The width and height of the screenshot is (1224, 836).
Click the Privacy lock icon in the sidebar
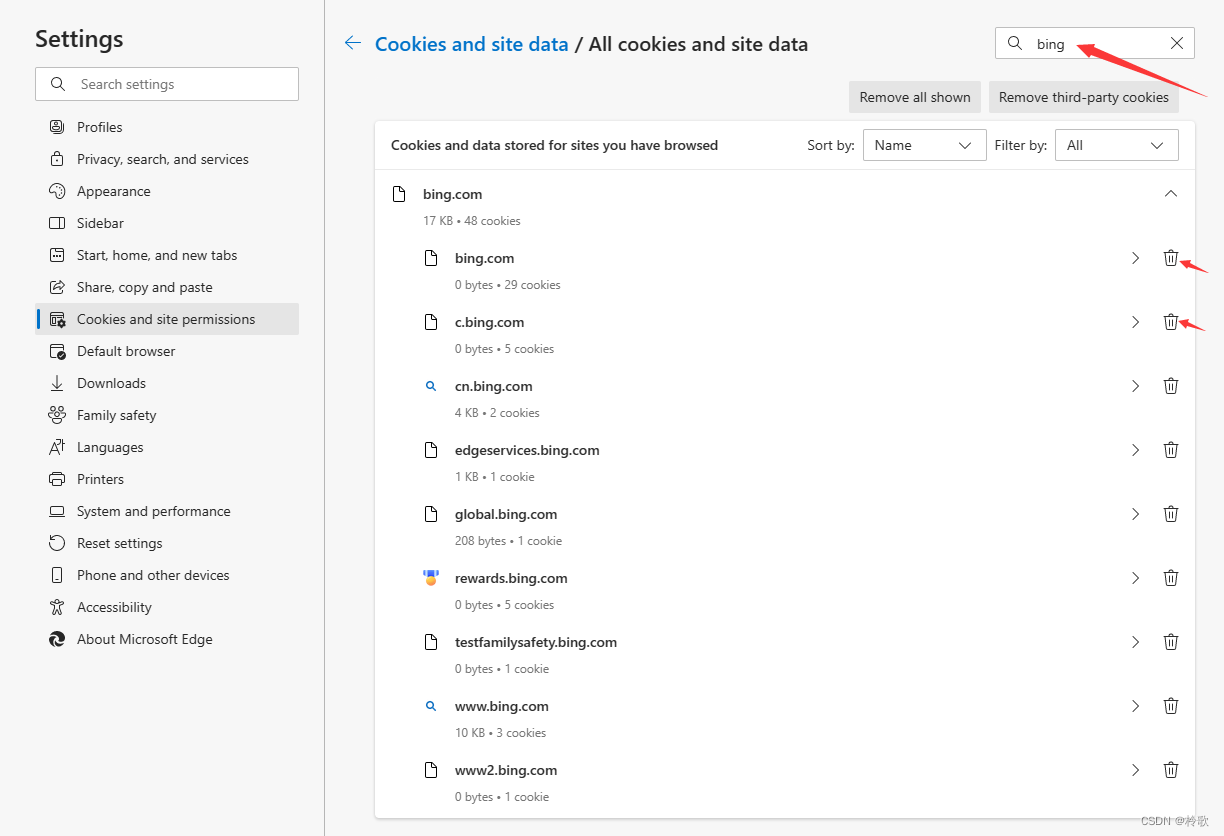coord(57,159)
